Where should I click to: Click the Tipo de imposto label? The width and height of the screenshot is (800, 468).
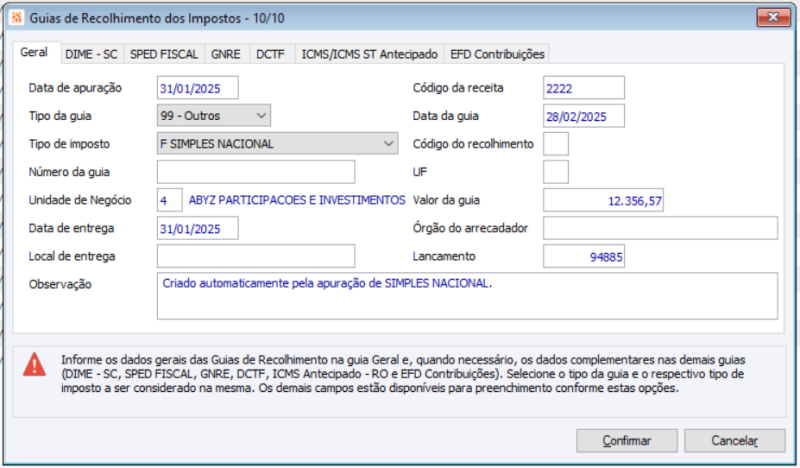coord(69,144)
